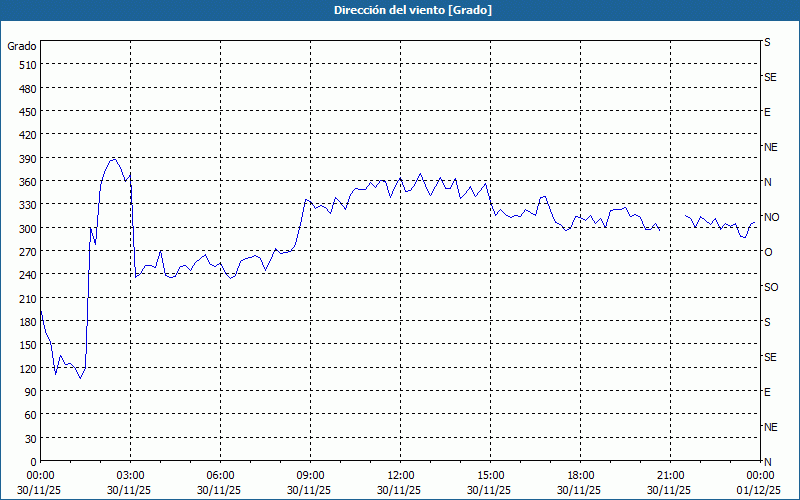Select the 30/11/25 date under 03:00
The width and height of the screenshot is (800, 500).
point(129,490)
